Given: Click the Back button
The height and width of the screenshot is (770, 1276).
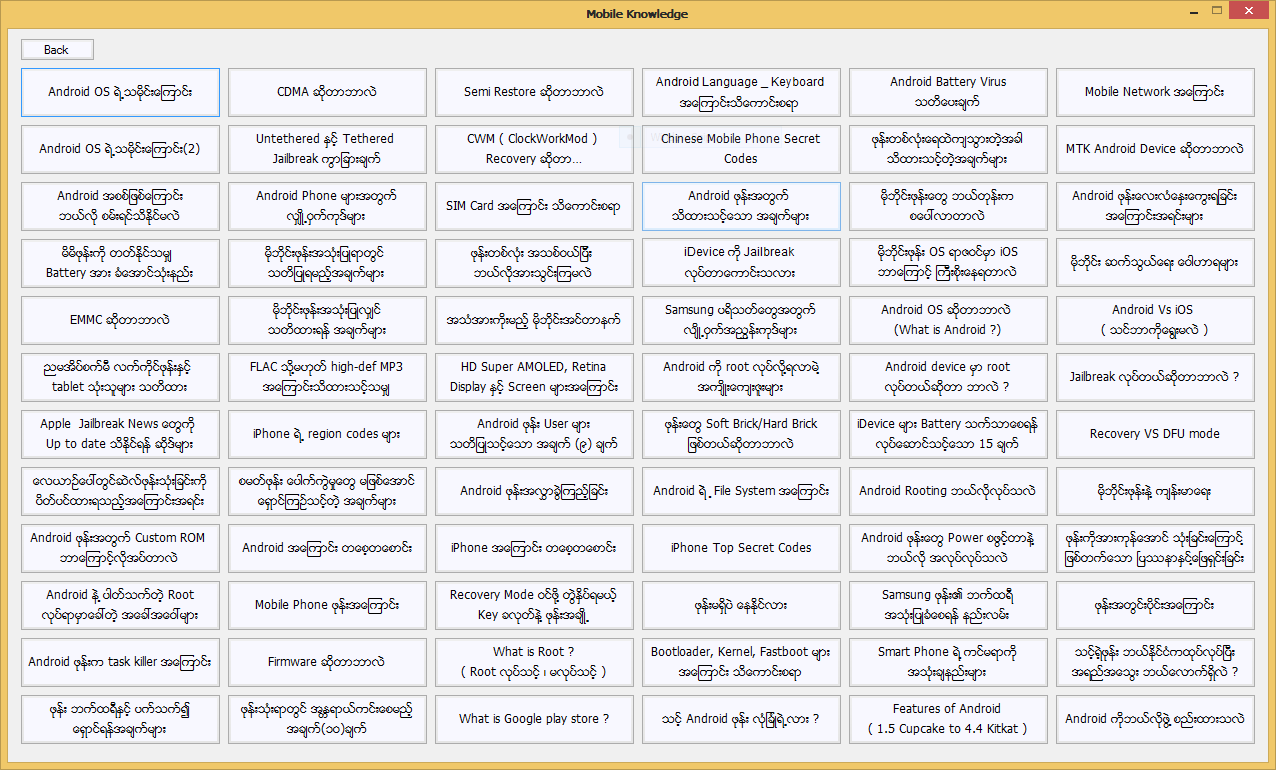Looking at the screenshot, I should coord(57,50).
